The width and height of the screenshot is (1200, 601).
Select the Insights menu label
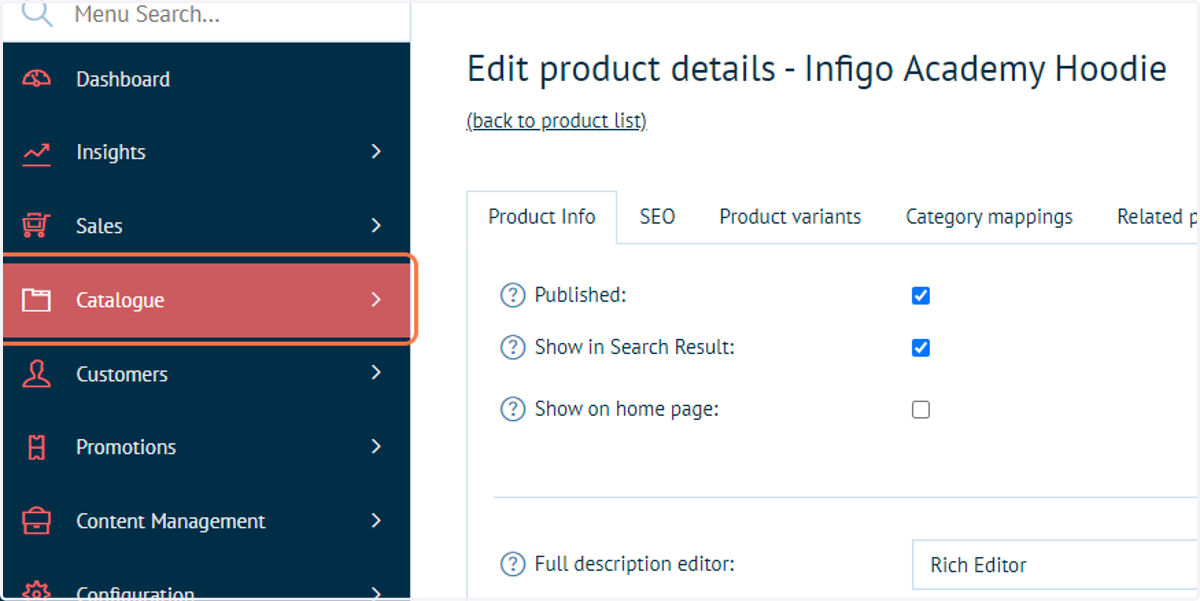click(x=111, y=152)
